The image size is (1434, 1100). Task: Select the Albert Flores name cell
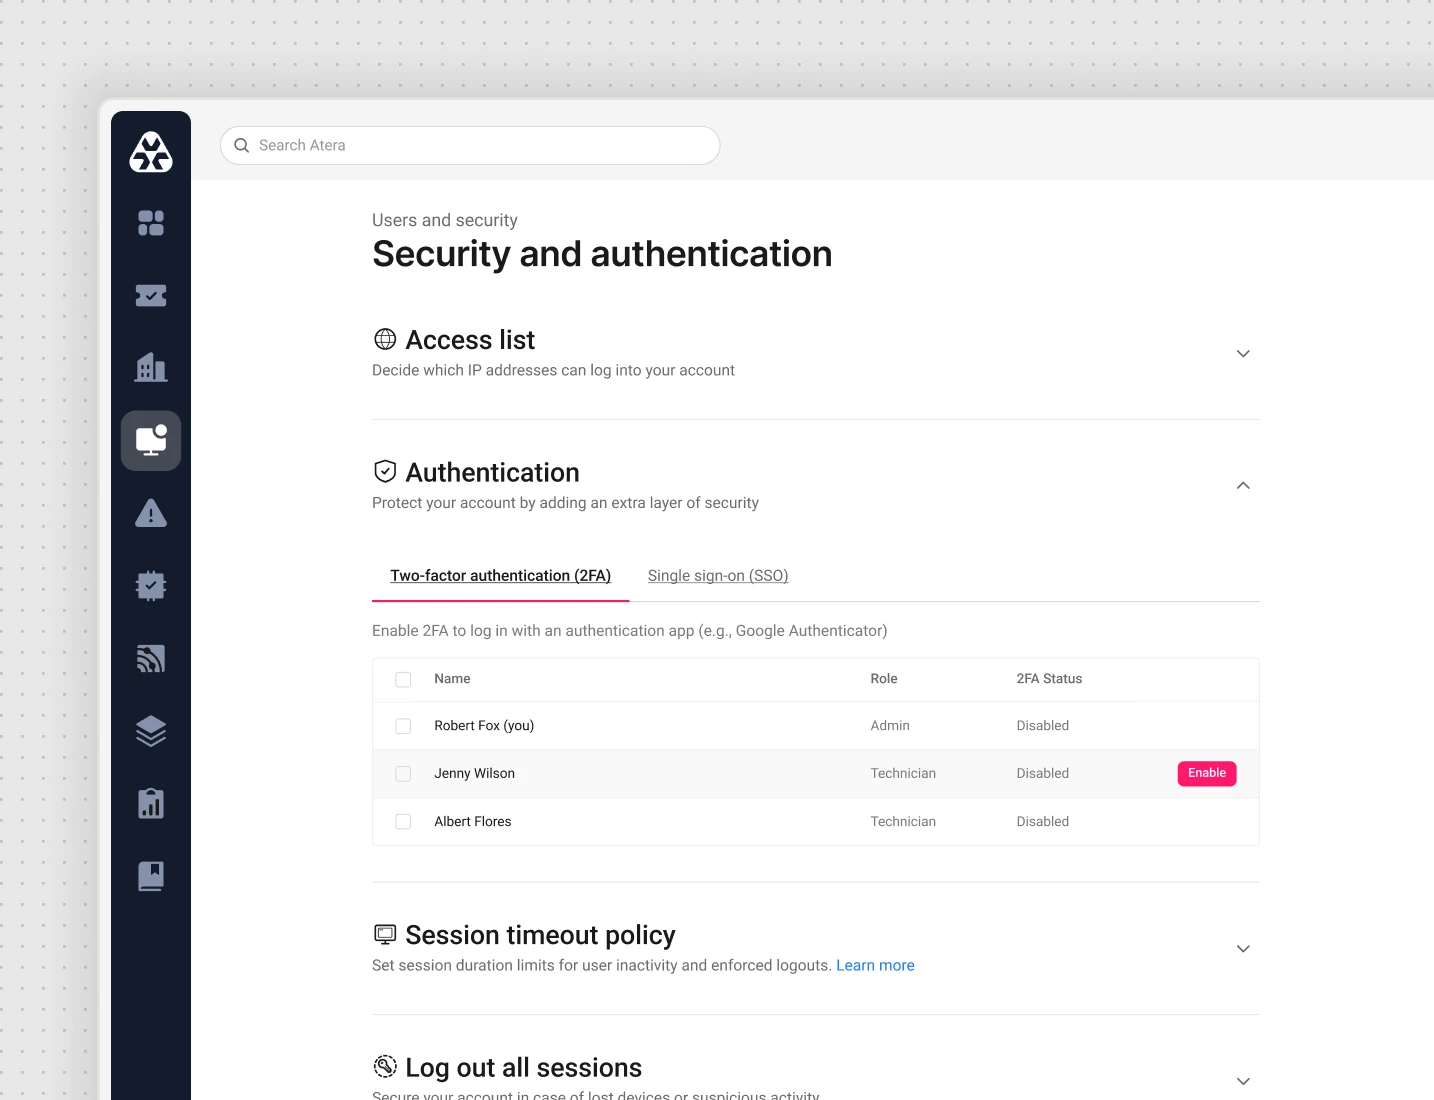(x=473, y=822)
